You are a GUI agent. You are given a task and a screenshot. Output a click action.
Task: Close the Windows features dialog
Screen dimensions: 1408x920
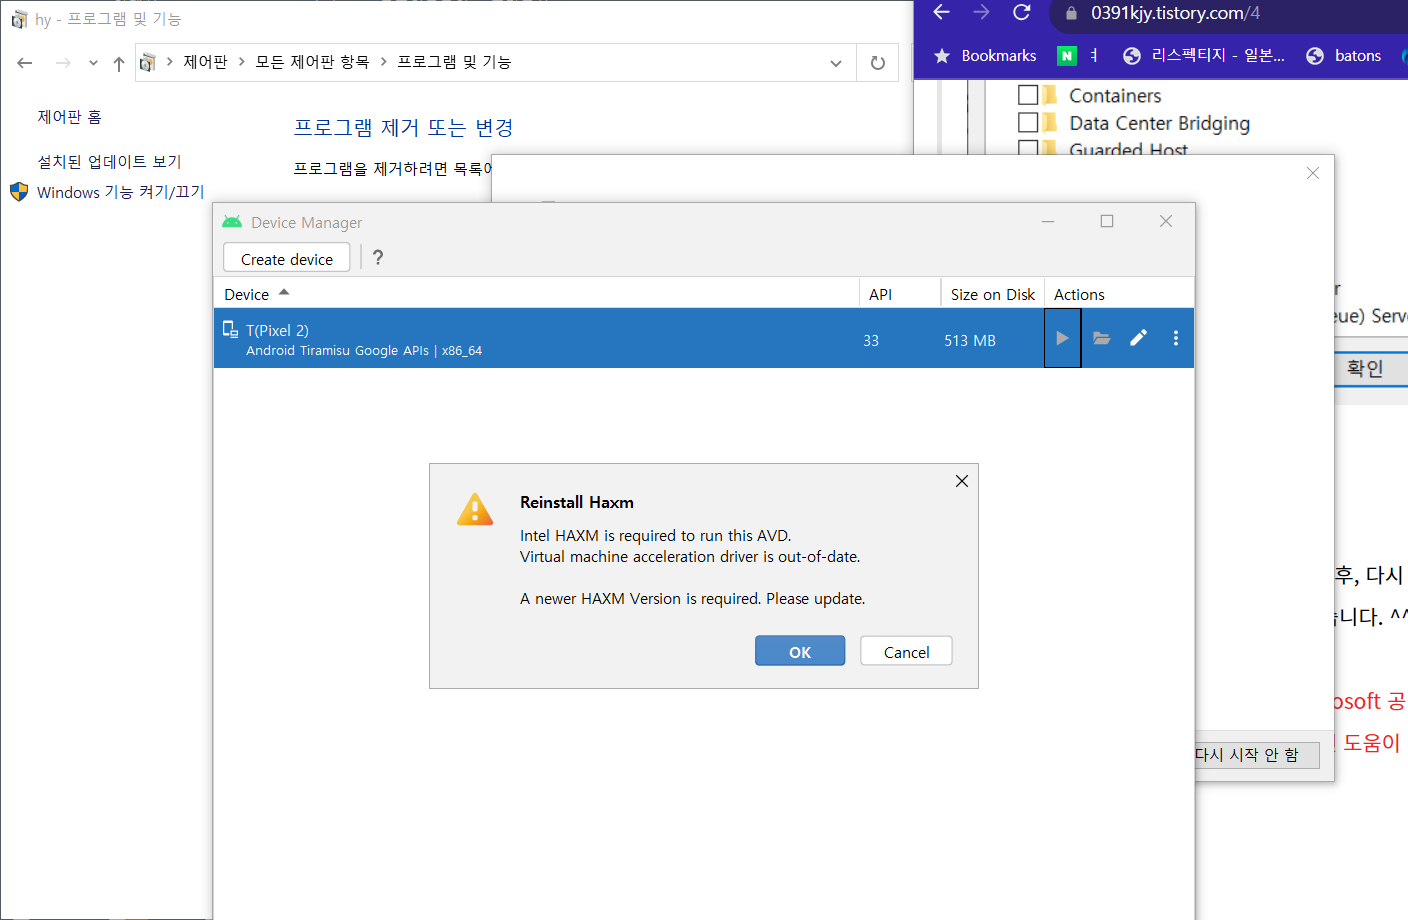coord(1313,173)
